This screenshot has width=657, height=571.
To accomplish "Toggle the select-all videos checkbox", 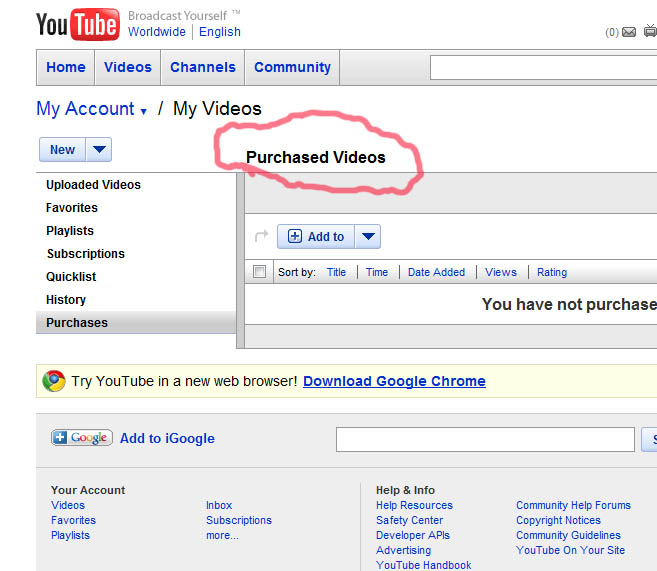I will click(x=259, y=271).
